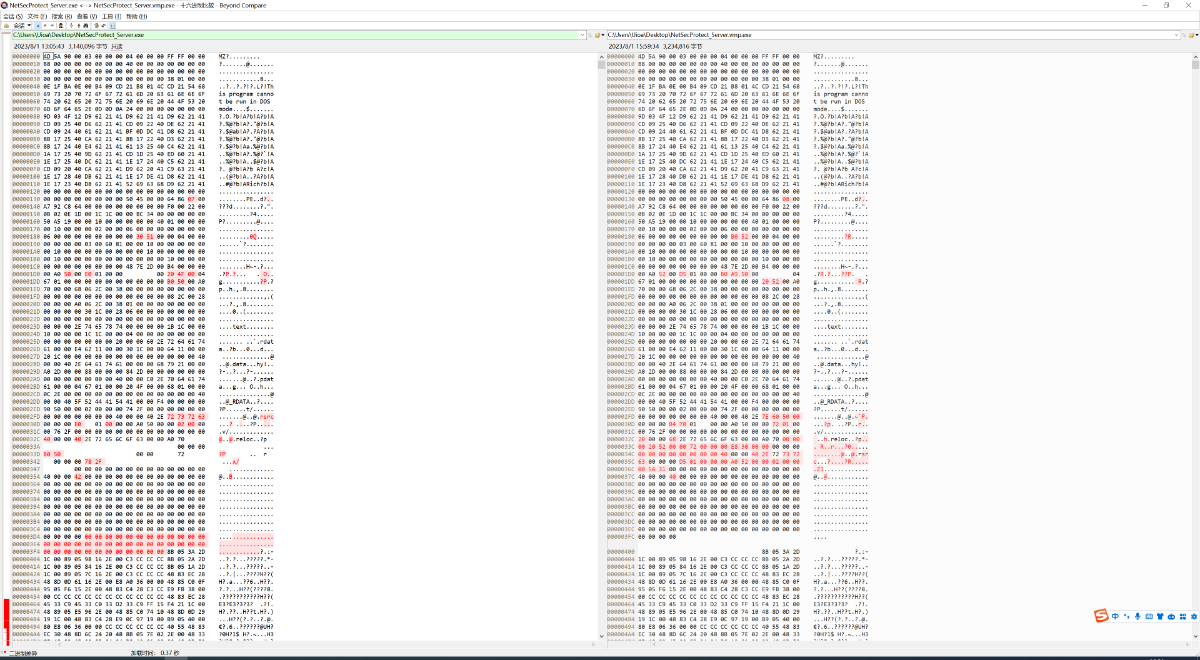The height and width of the screenshot is (660, 1200).
Task: Click the left pane timestamp '2023/8/1 13:05:43'
Action: [x=39, y=47]
